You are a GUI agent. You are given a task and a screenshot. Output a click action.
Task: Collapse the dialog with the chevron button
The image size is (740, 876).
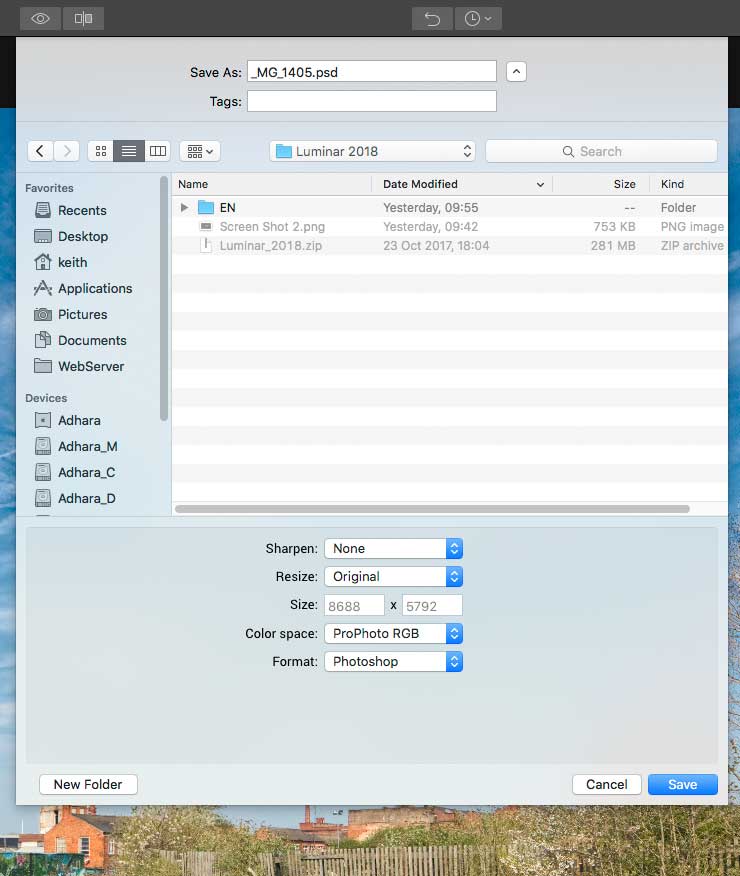pos(516,72)
